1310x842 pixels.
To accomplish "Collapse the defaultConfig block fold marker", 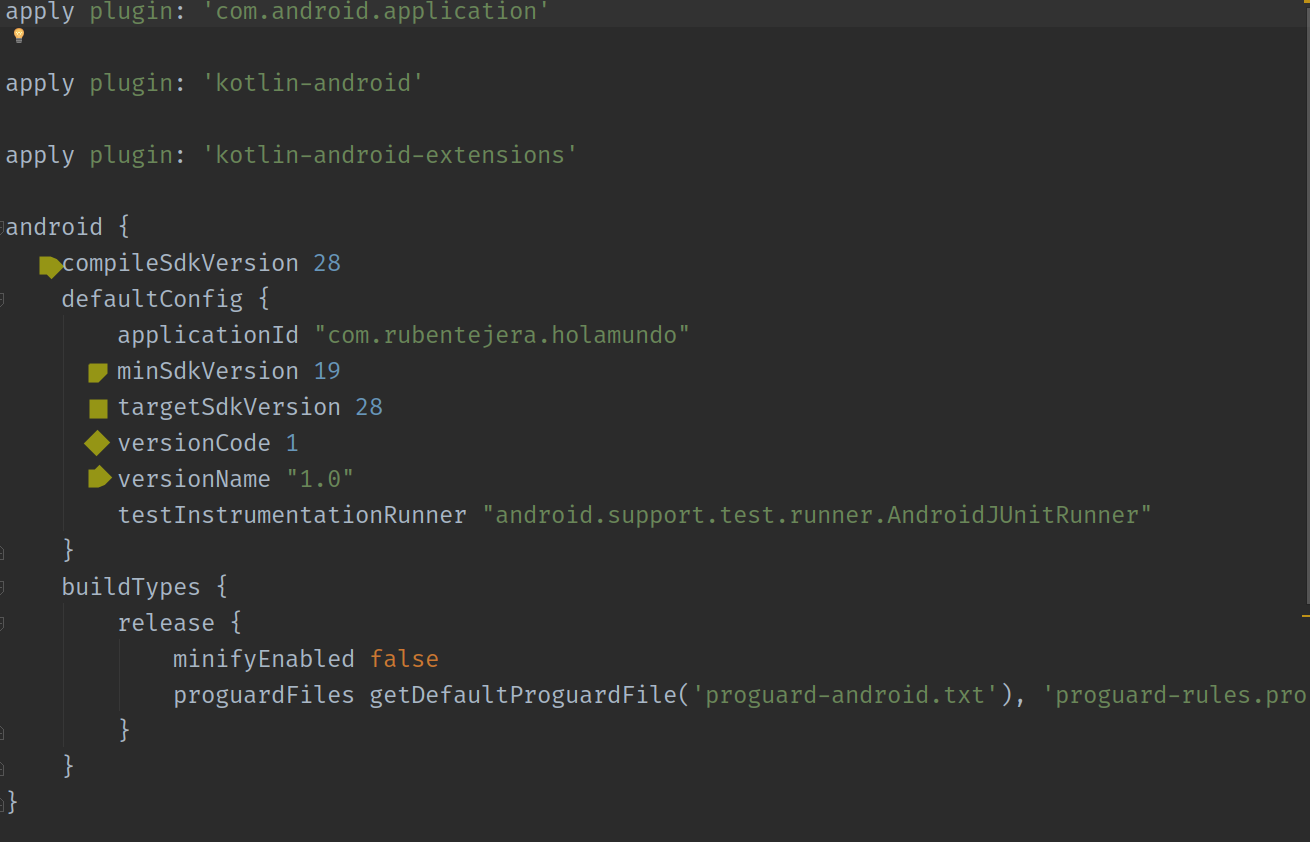I will coord(3,299).
